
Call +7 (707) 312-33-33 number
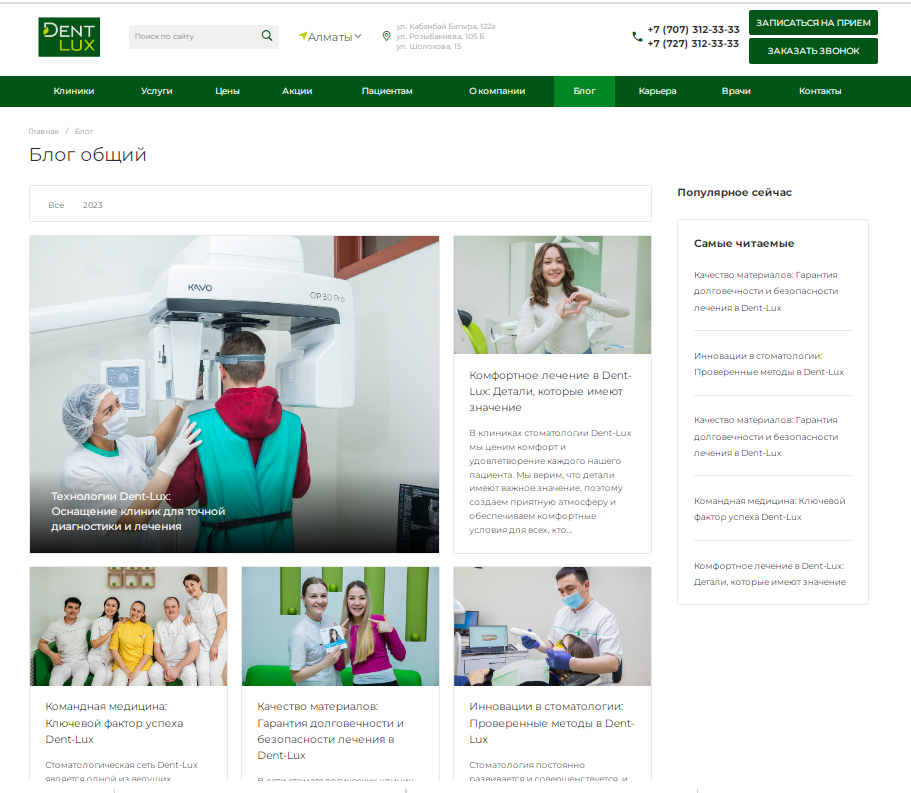pyautogui.click(x=693, y=30)
